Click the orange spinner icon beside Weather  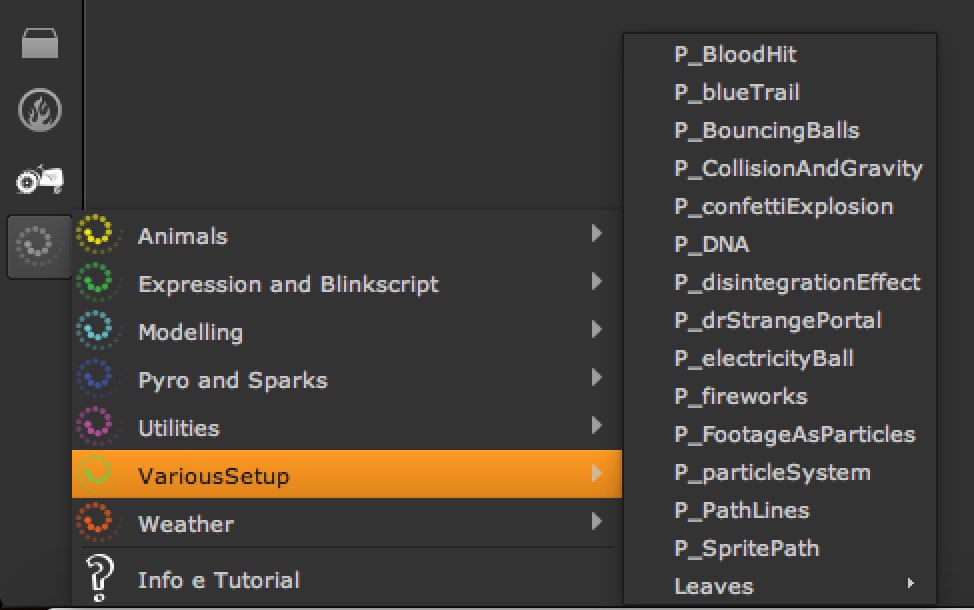click(99, 523)
